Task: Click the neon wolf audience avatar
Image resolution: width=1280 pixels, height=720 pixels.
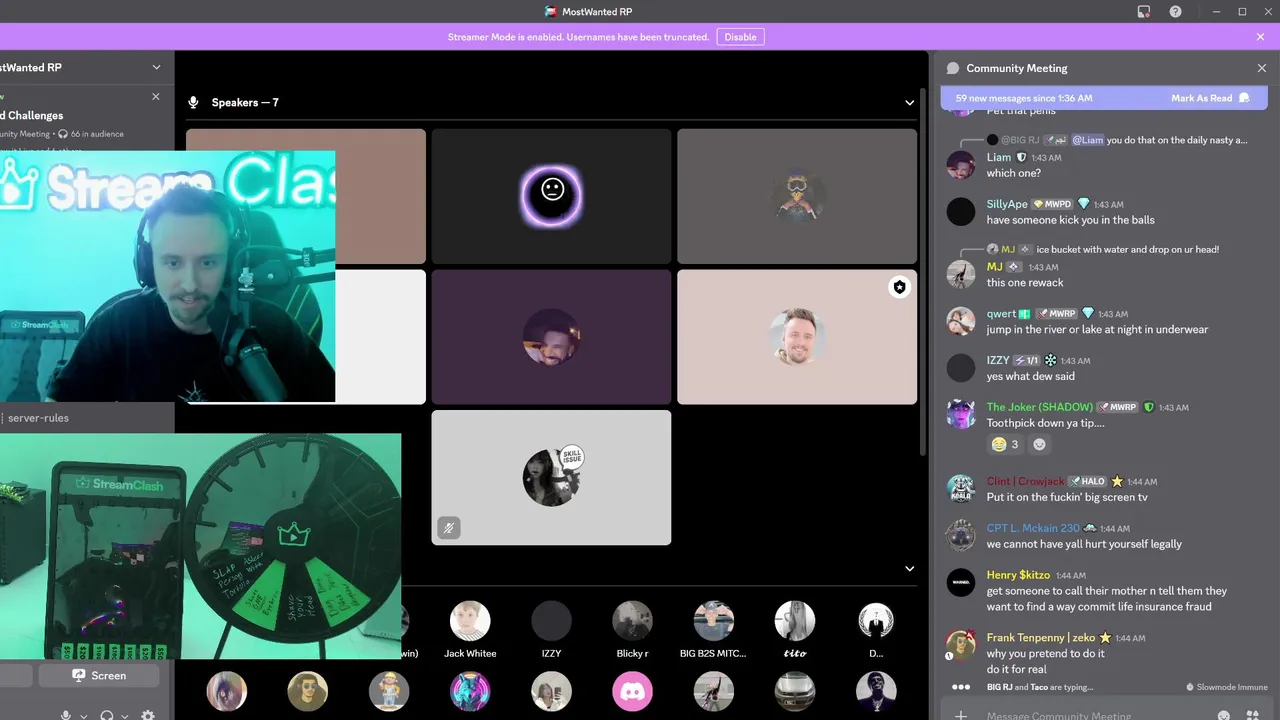Action: pos(469,691)
